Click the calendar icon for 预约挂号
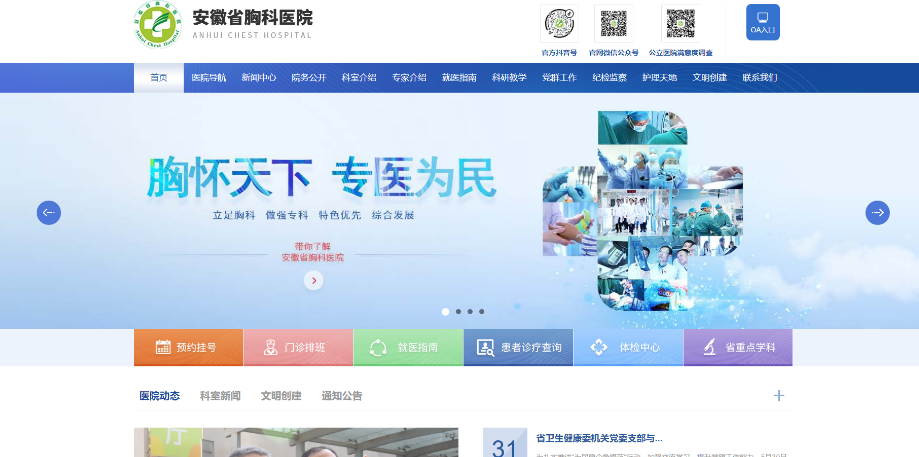 [x=163, y=347]
